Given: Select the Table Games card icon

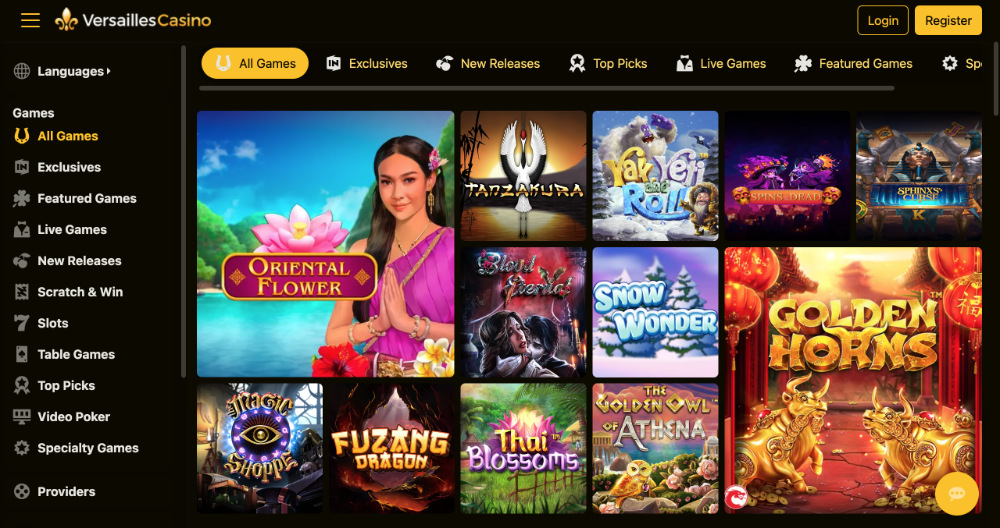Looking at the screenshot, I should (22, 355).
